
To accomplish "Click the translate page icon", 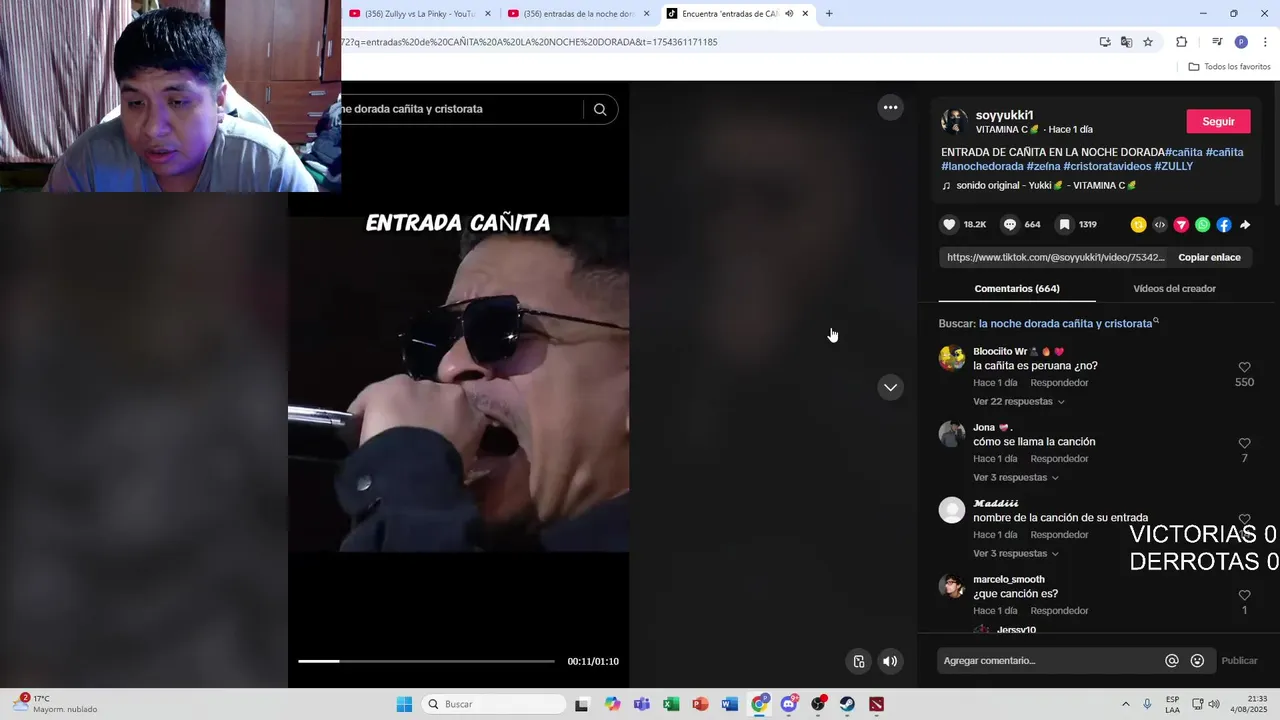I will 1126,42.
